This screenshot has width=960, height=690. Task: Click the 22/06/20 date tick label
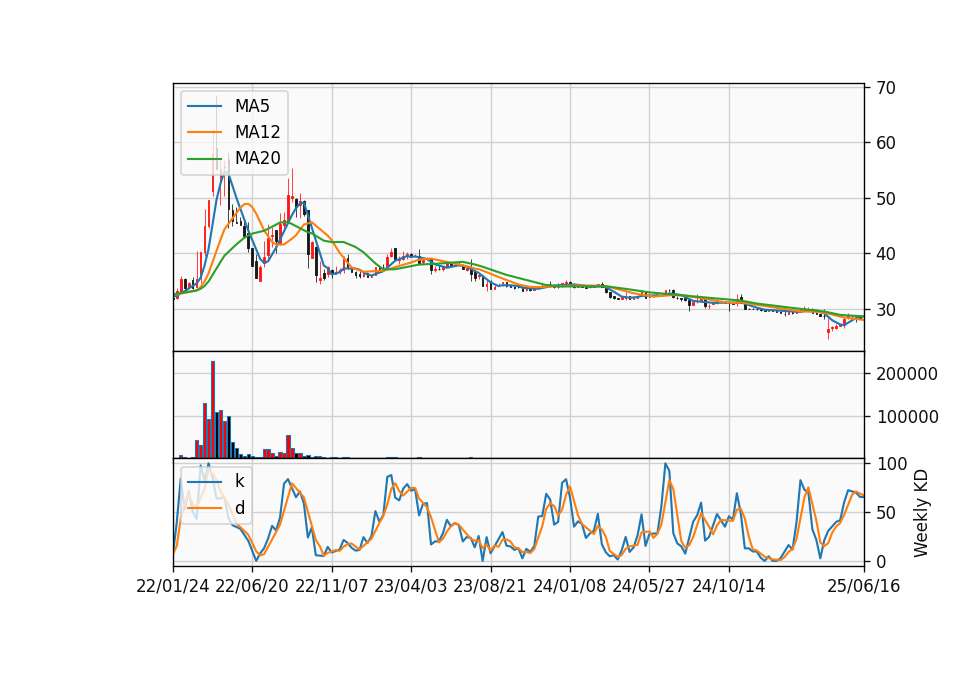click(252, 587)
